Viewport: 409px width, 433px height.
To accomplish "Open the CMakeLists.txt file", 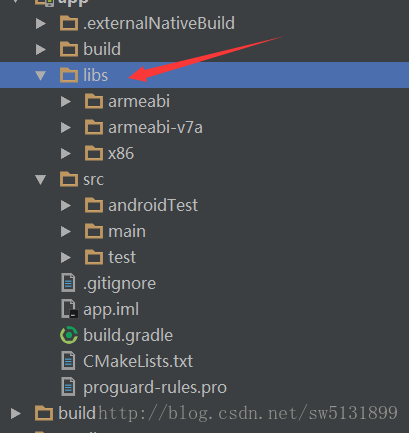I will [138, 361].
